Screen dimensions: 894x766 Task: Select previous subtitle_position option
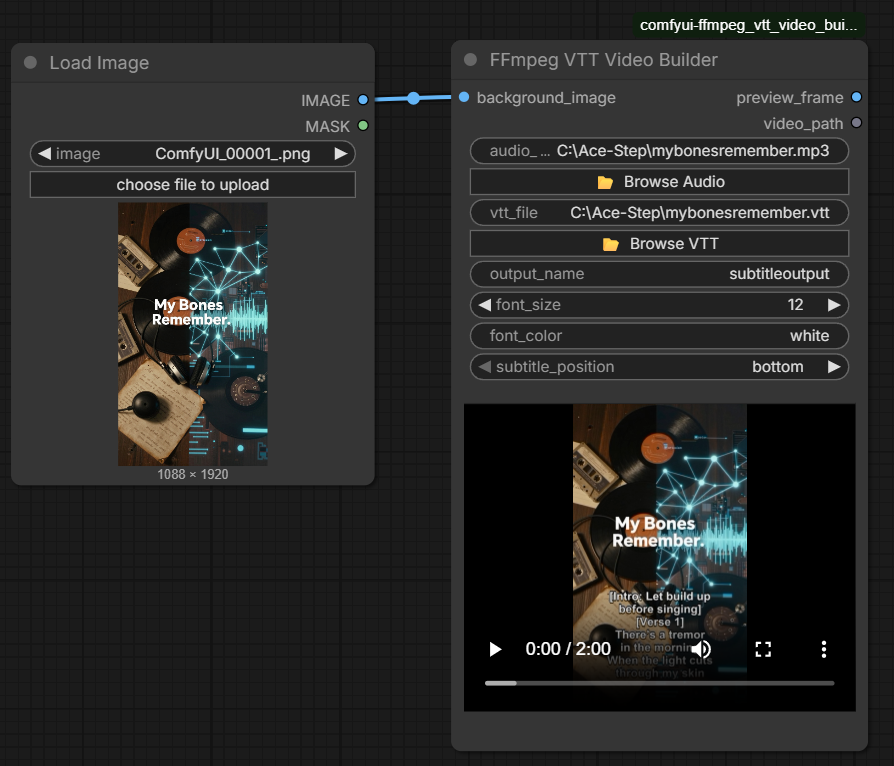pos(485,367)
